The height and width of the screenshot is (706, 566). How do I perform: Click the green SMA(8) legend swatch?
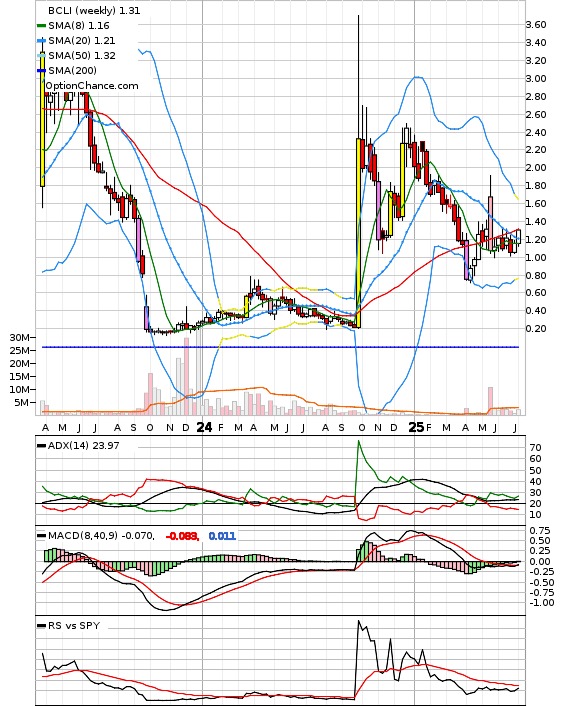pos(41,26)
